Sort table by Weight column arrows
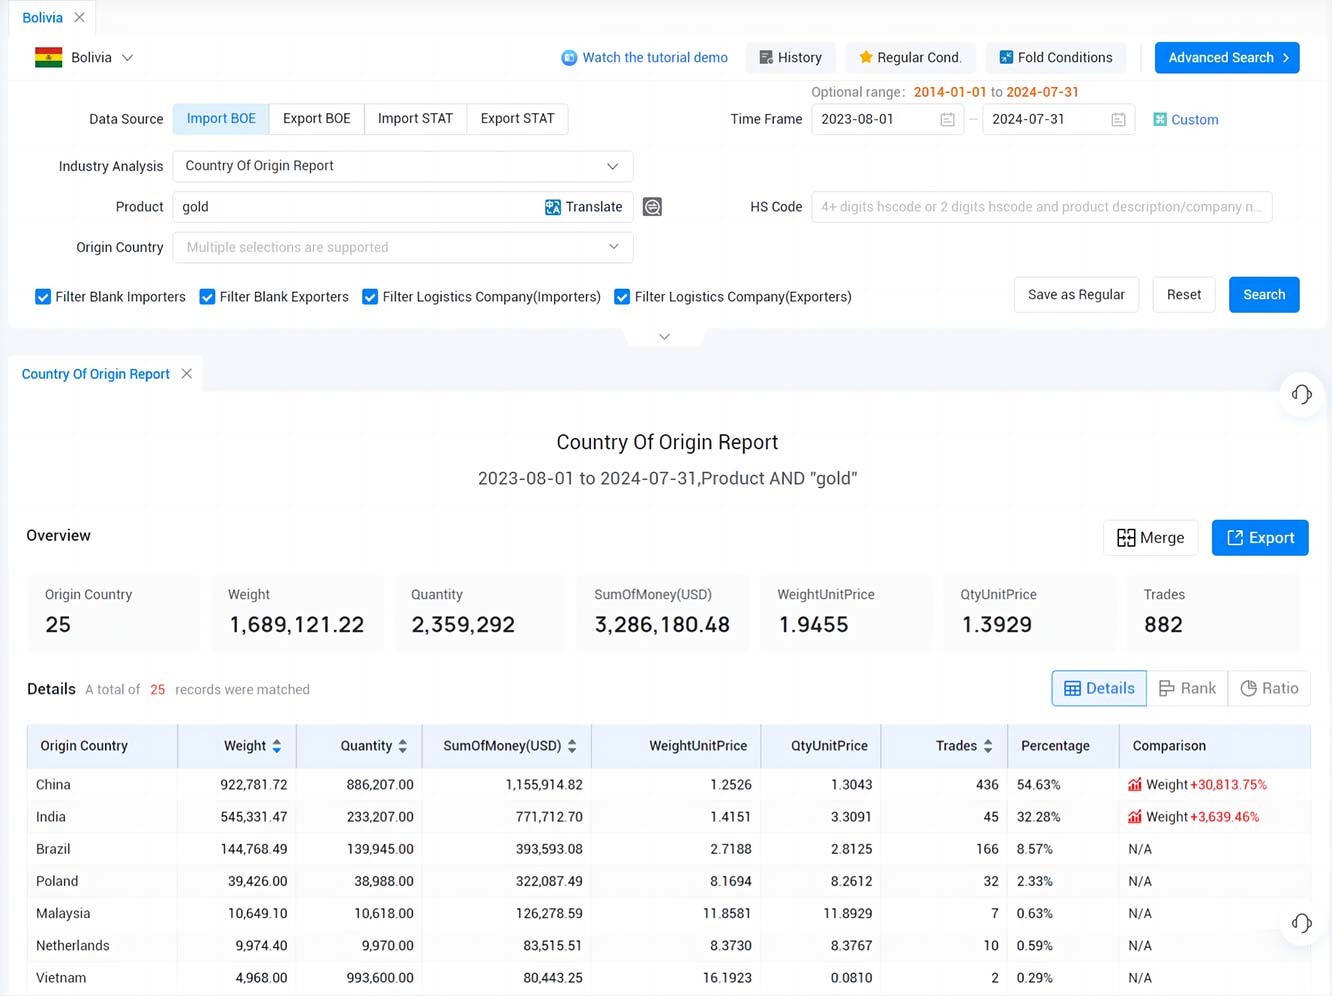 [x=277, y=746]
